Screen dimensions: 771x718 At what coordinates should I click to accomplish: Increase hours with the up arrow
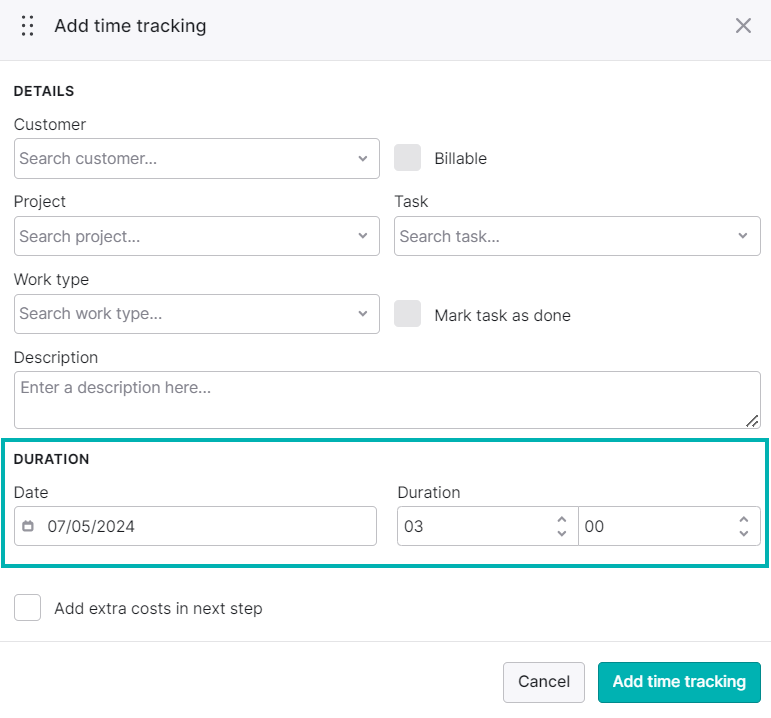pyautogui.click(x=562, y=519)
